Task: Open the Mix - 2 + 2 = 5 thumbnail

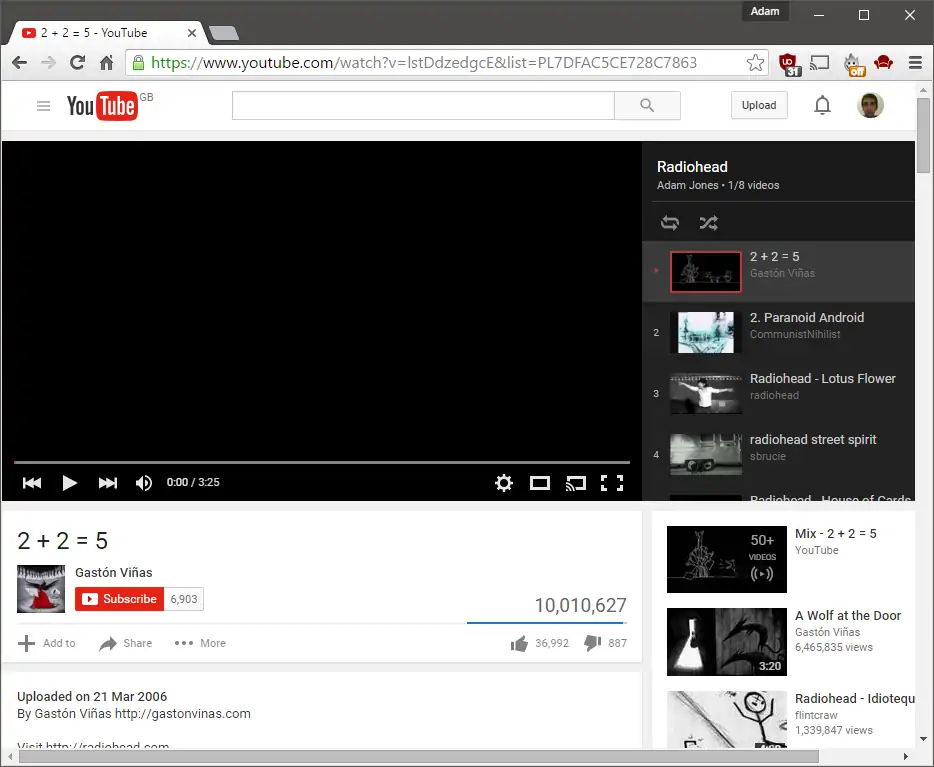Action: (x=727, y=559)
